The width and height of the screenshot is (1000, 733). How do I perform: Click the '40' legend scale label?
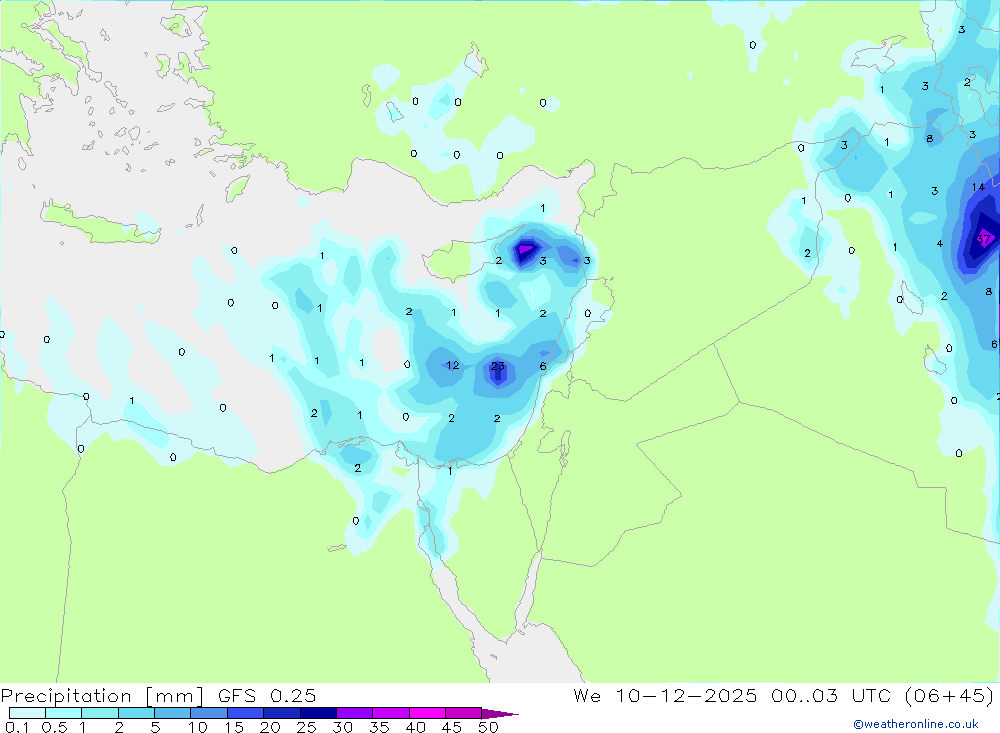click(x=415, y=727)
